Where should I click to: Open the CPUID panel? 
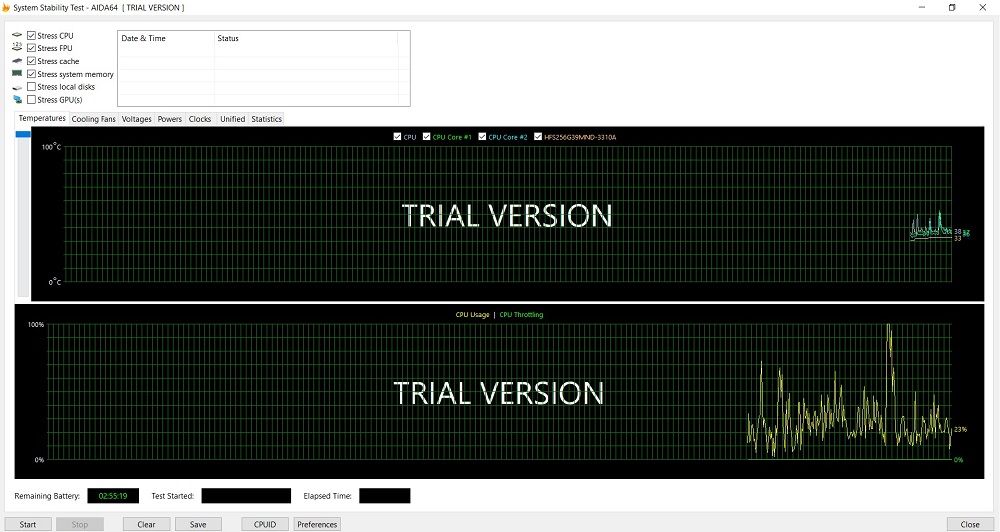265,524
